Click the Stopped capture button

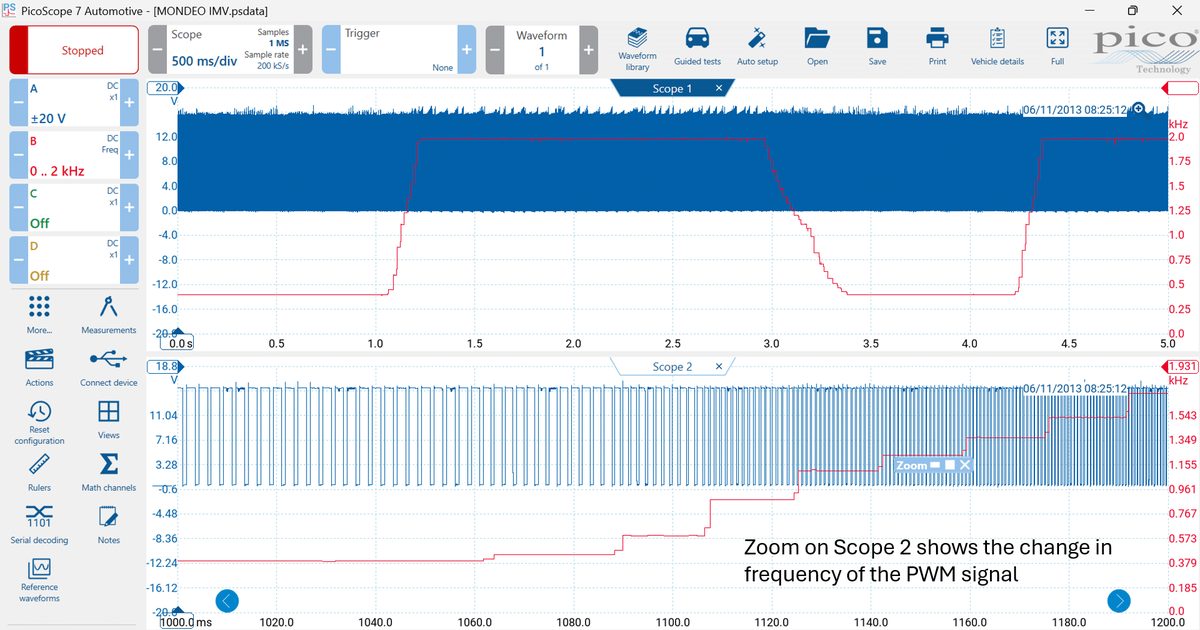click(x=74, y=50)
